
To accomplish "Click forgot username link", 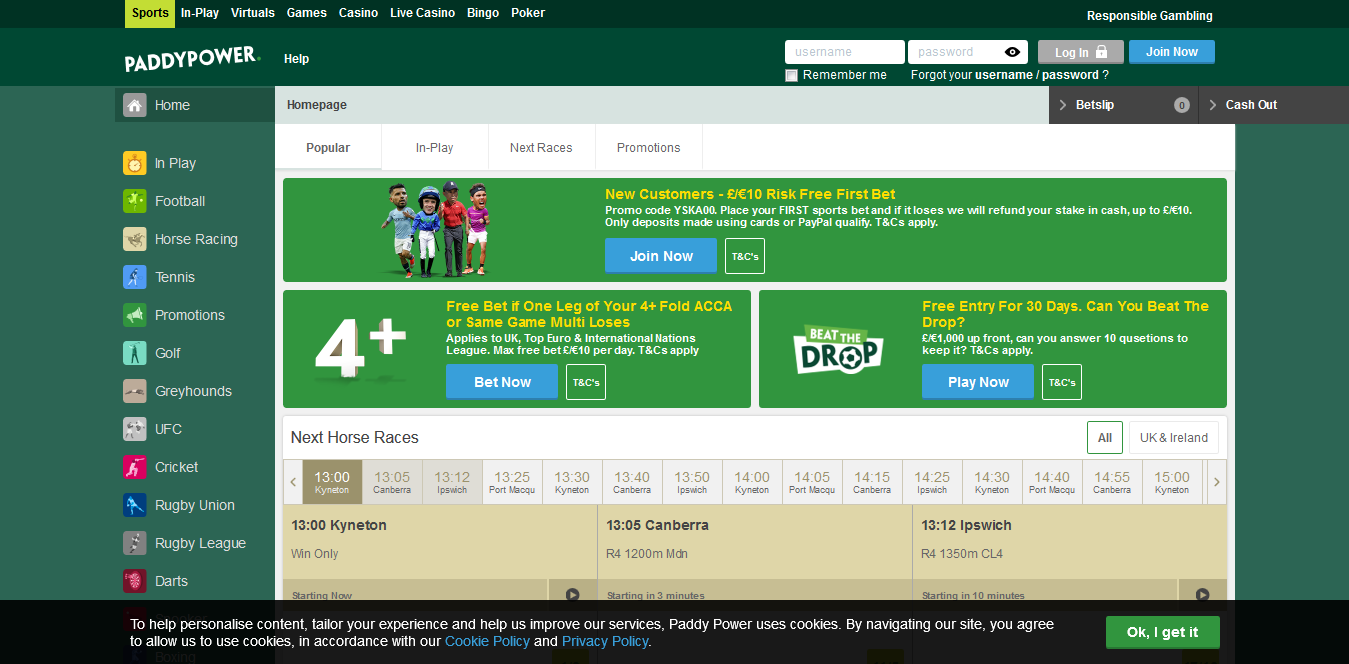I will pyautogui.click(x=1004, y=75).
